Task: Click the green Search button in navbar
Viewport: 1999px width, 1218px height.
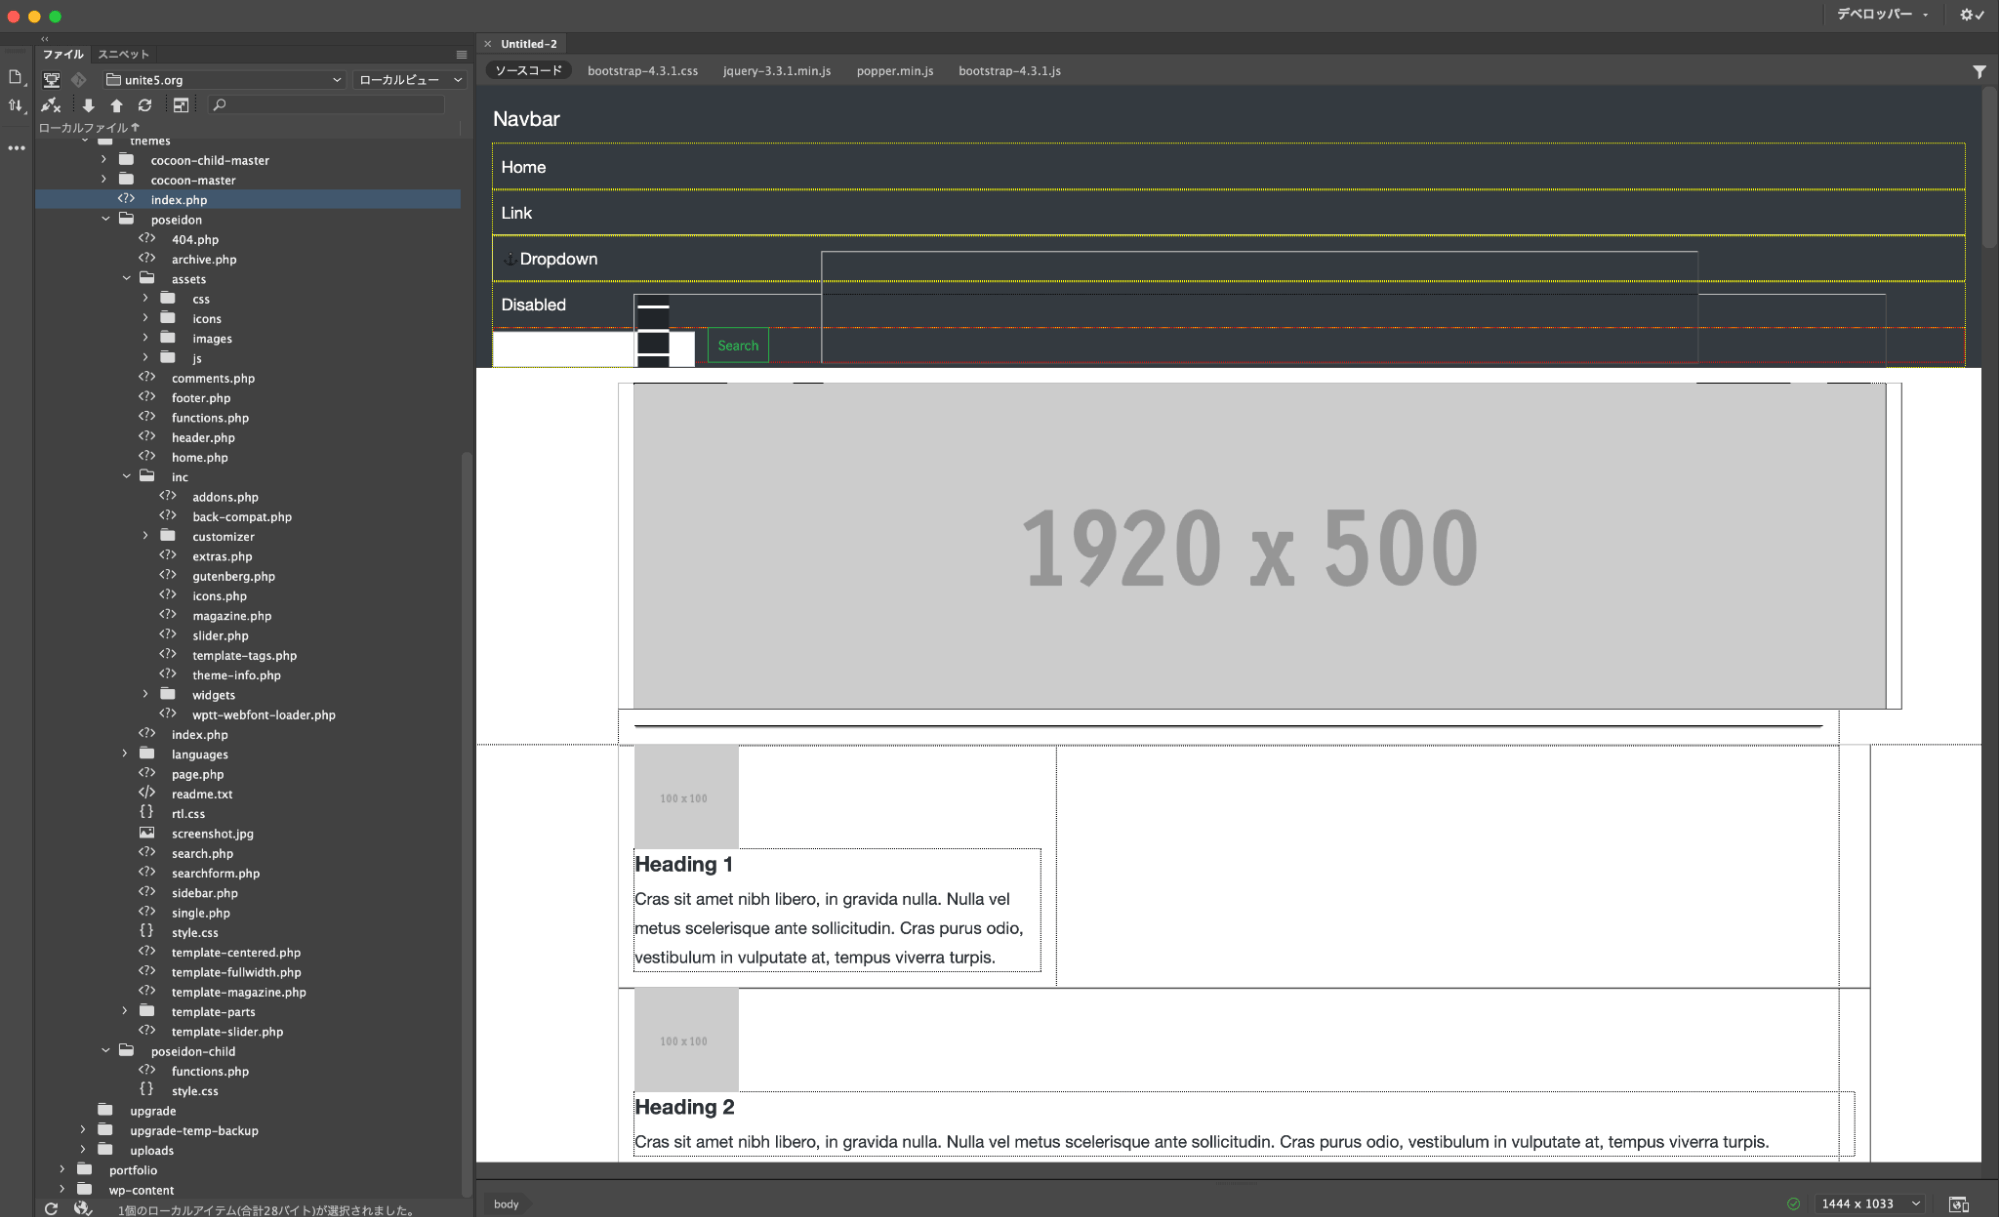Action: pos(738,346)
